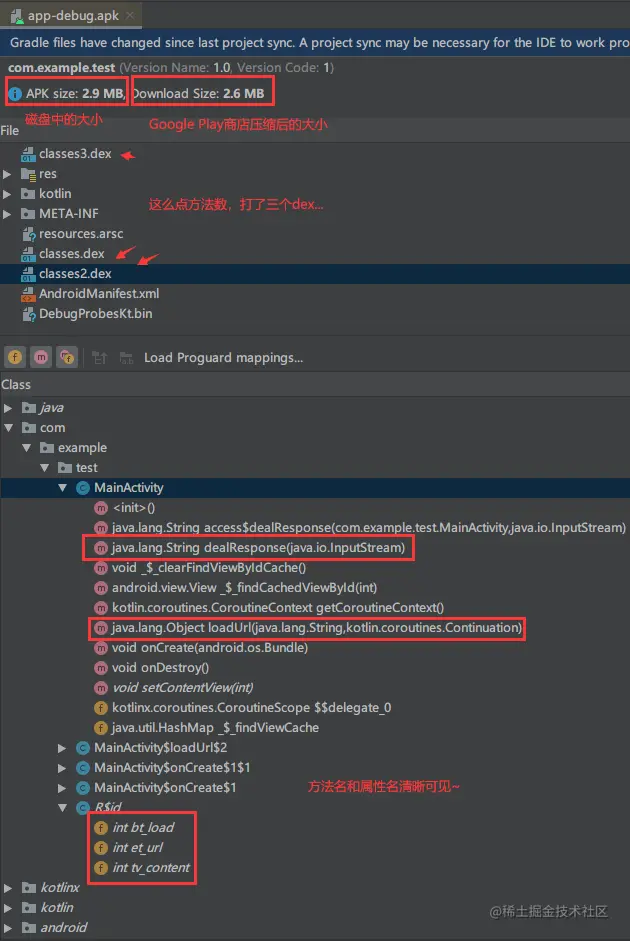Expand the META-INF folder
This screenshot has width=630, height=941.
coord(7,214)
